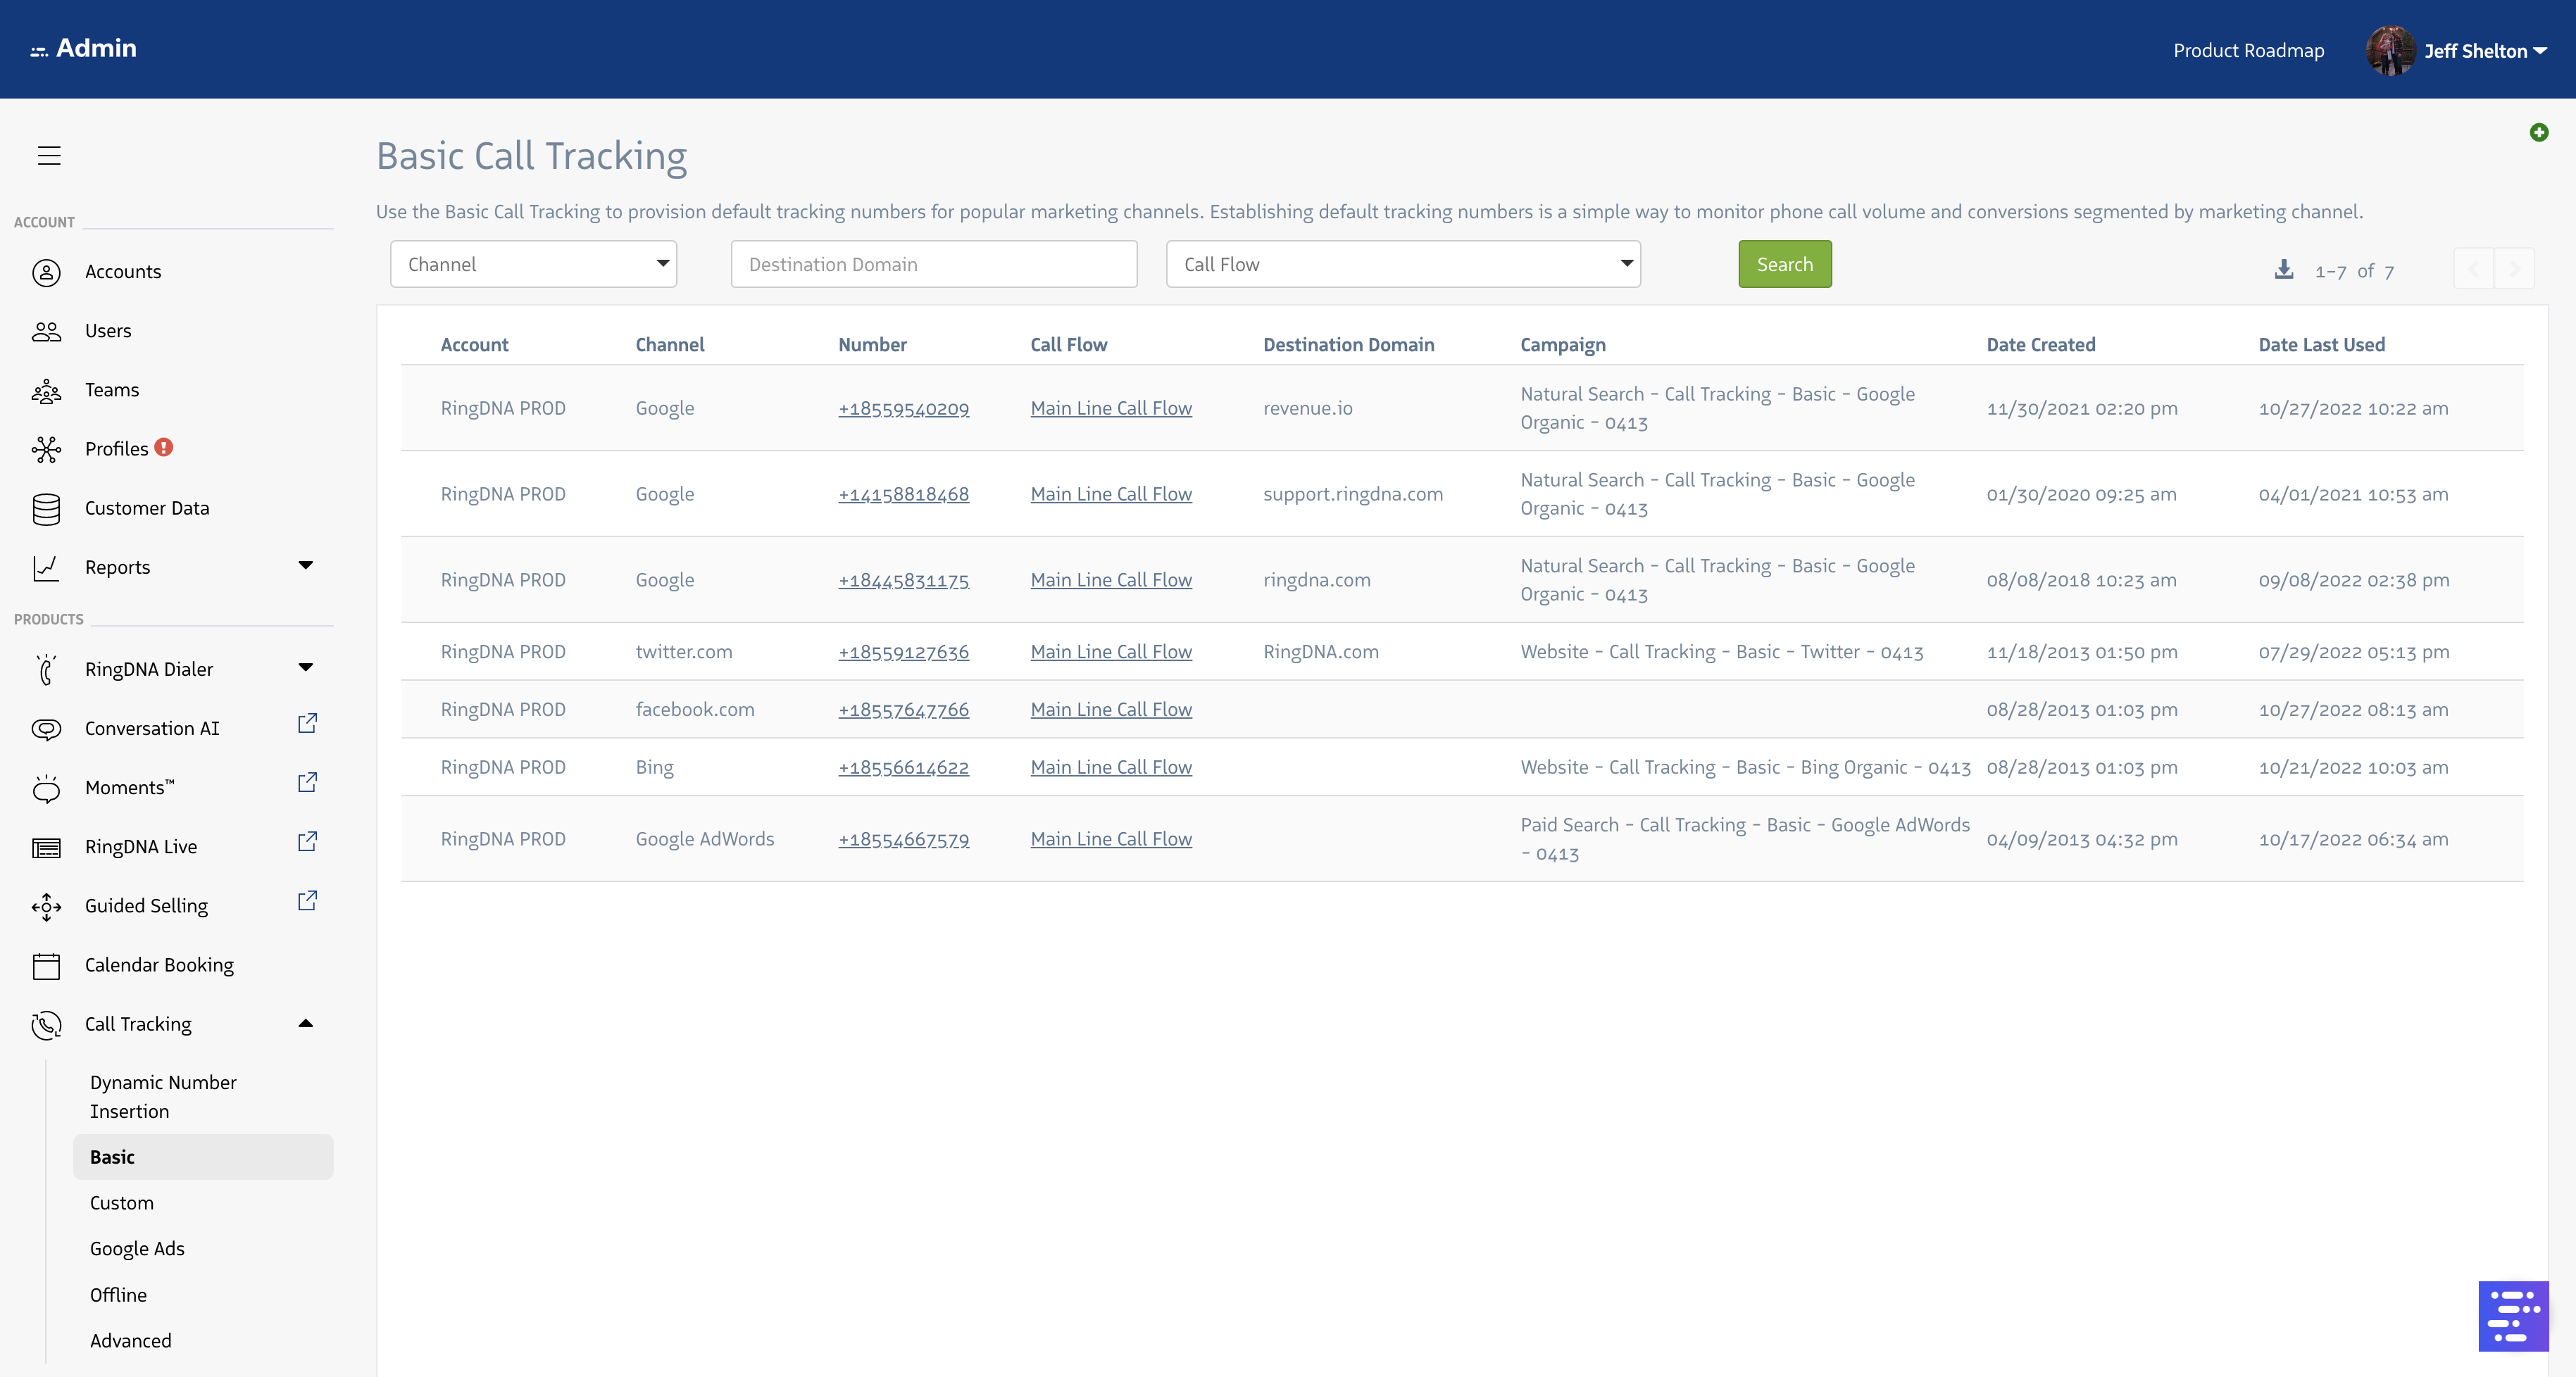Click the Search button
This screenshot has width=2576, height=1377.
point(1784,263)
